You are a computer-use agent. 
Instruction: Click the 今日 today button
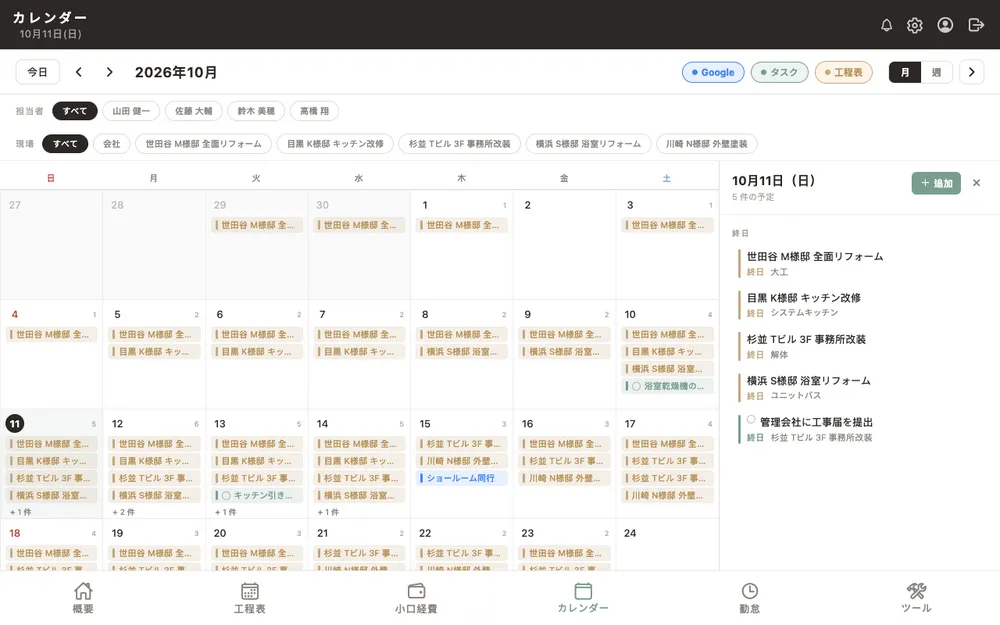coord(38,72)
